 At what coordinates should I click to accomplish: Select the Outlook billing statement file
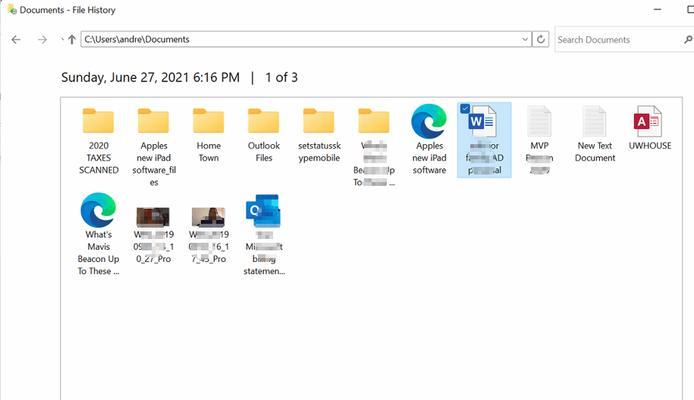click(264, 235)
